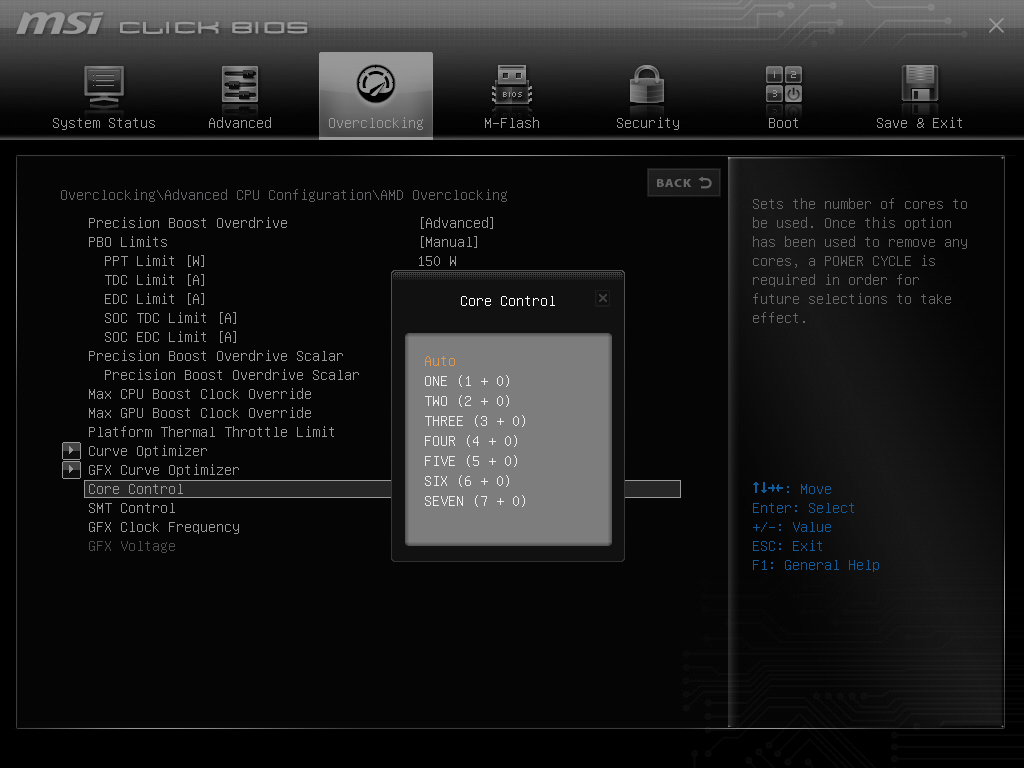Viewport: 1024px width, 768px height.
Task: Choose ONE (1 + 0) core option
Action: 467,381
